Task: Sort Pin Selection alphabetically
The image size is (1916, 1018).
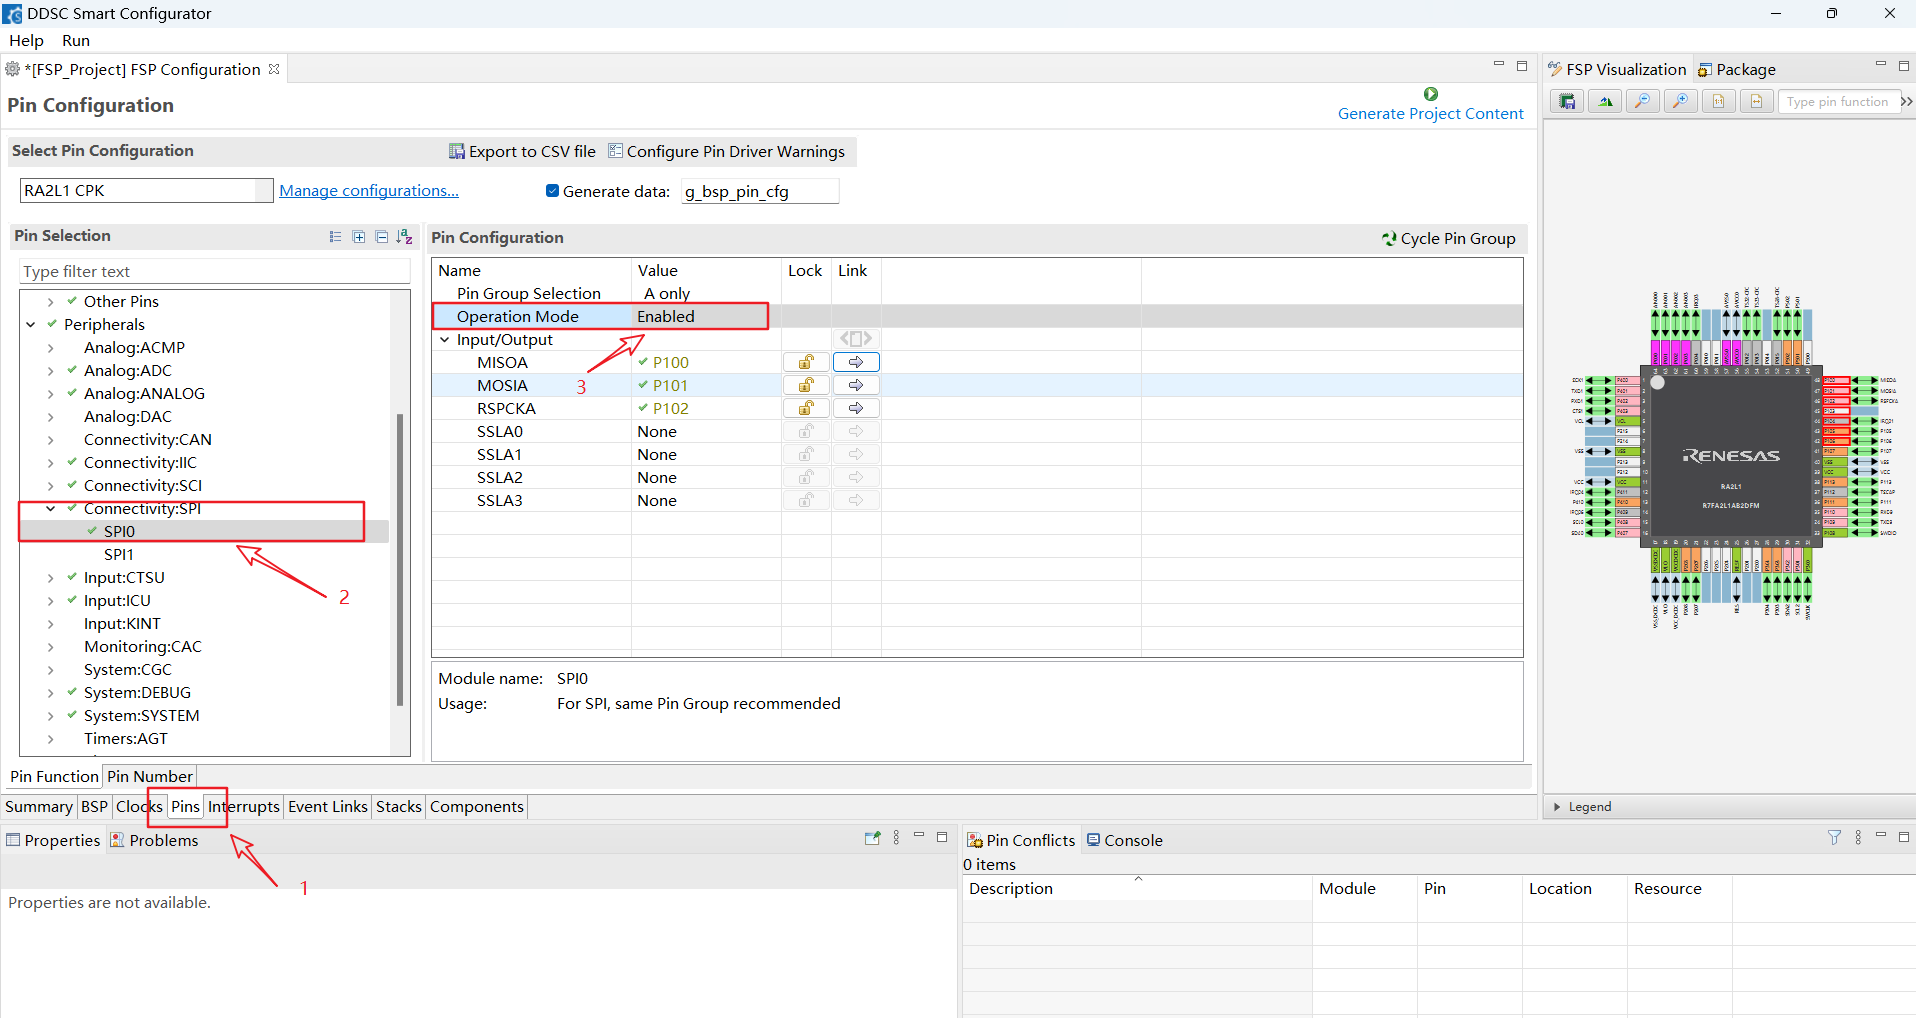Action: [x=404, y=236]
